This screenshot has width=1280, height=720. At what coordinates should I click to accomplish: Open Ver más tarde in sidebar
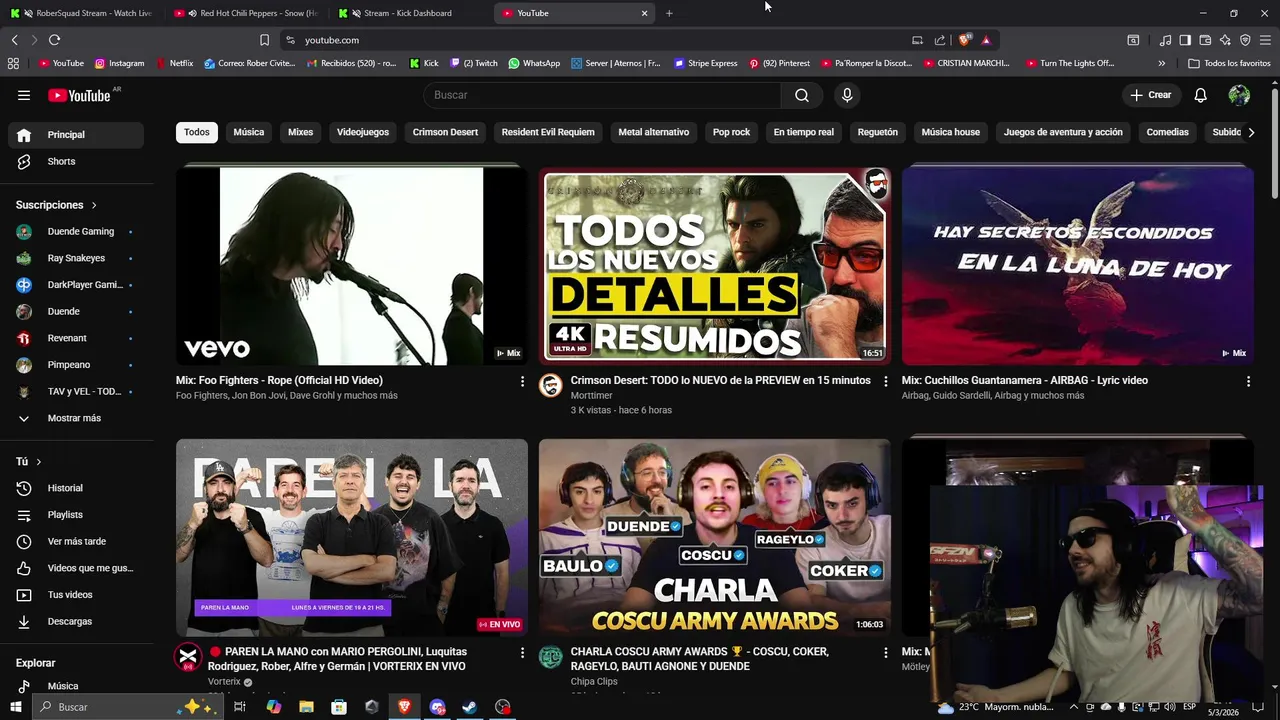click(x=76, y=541)
